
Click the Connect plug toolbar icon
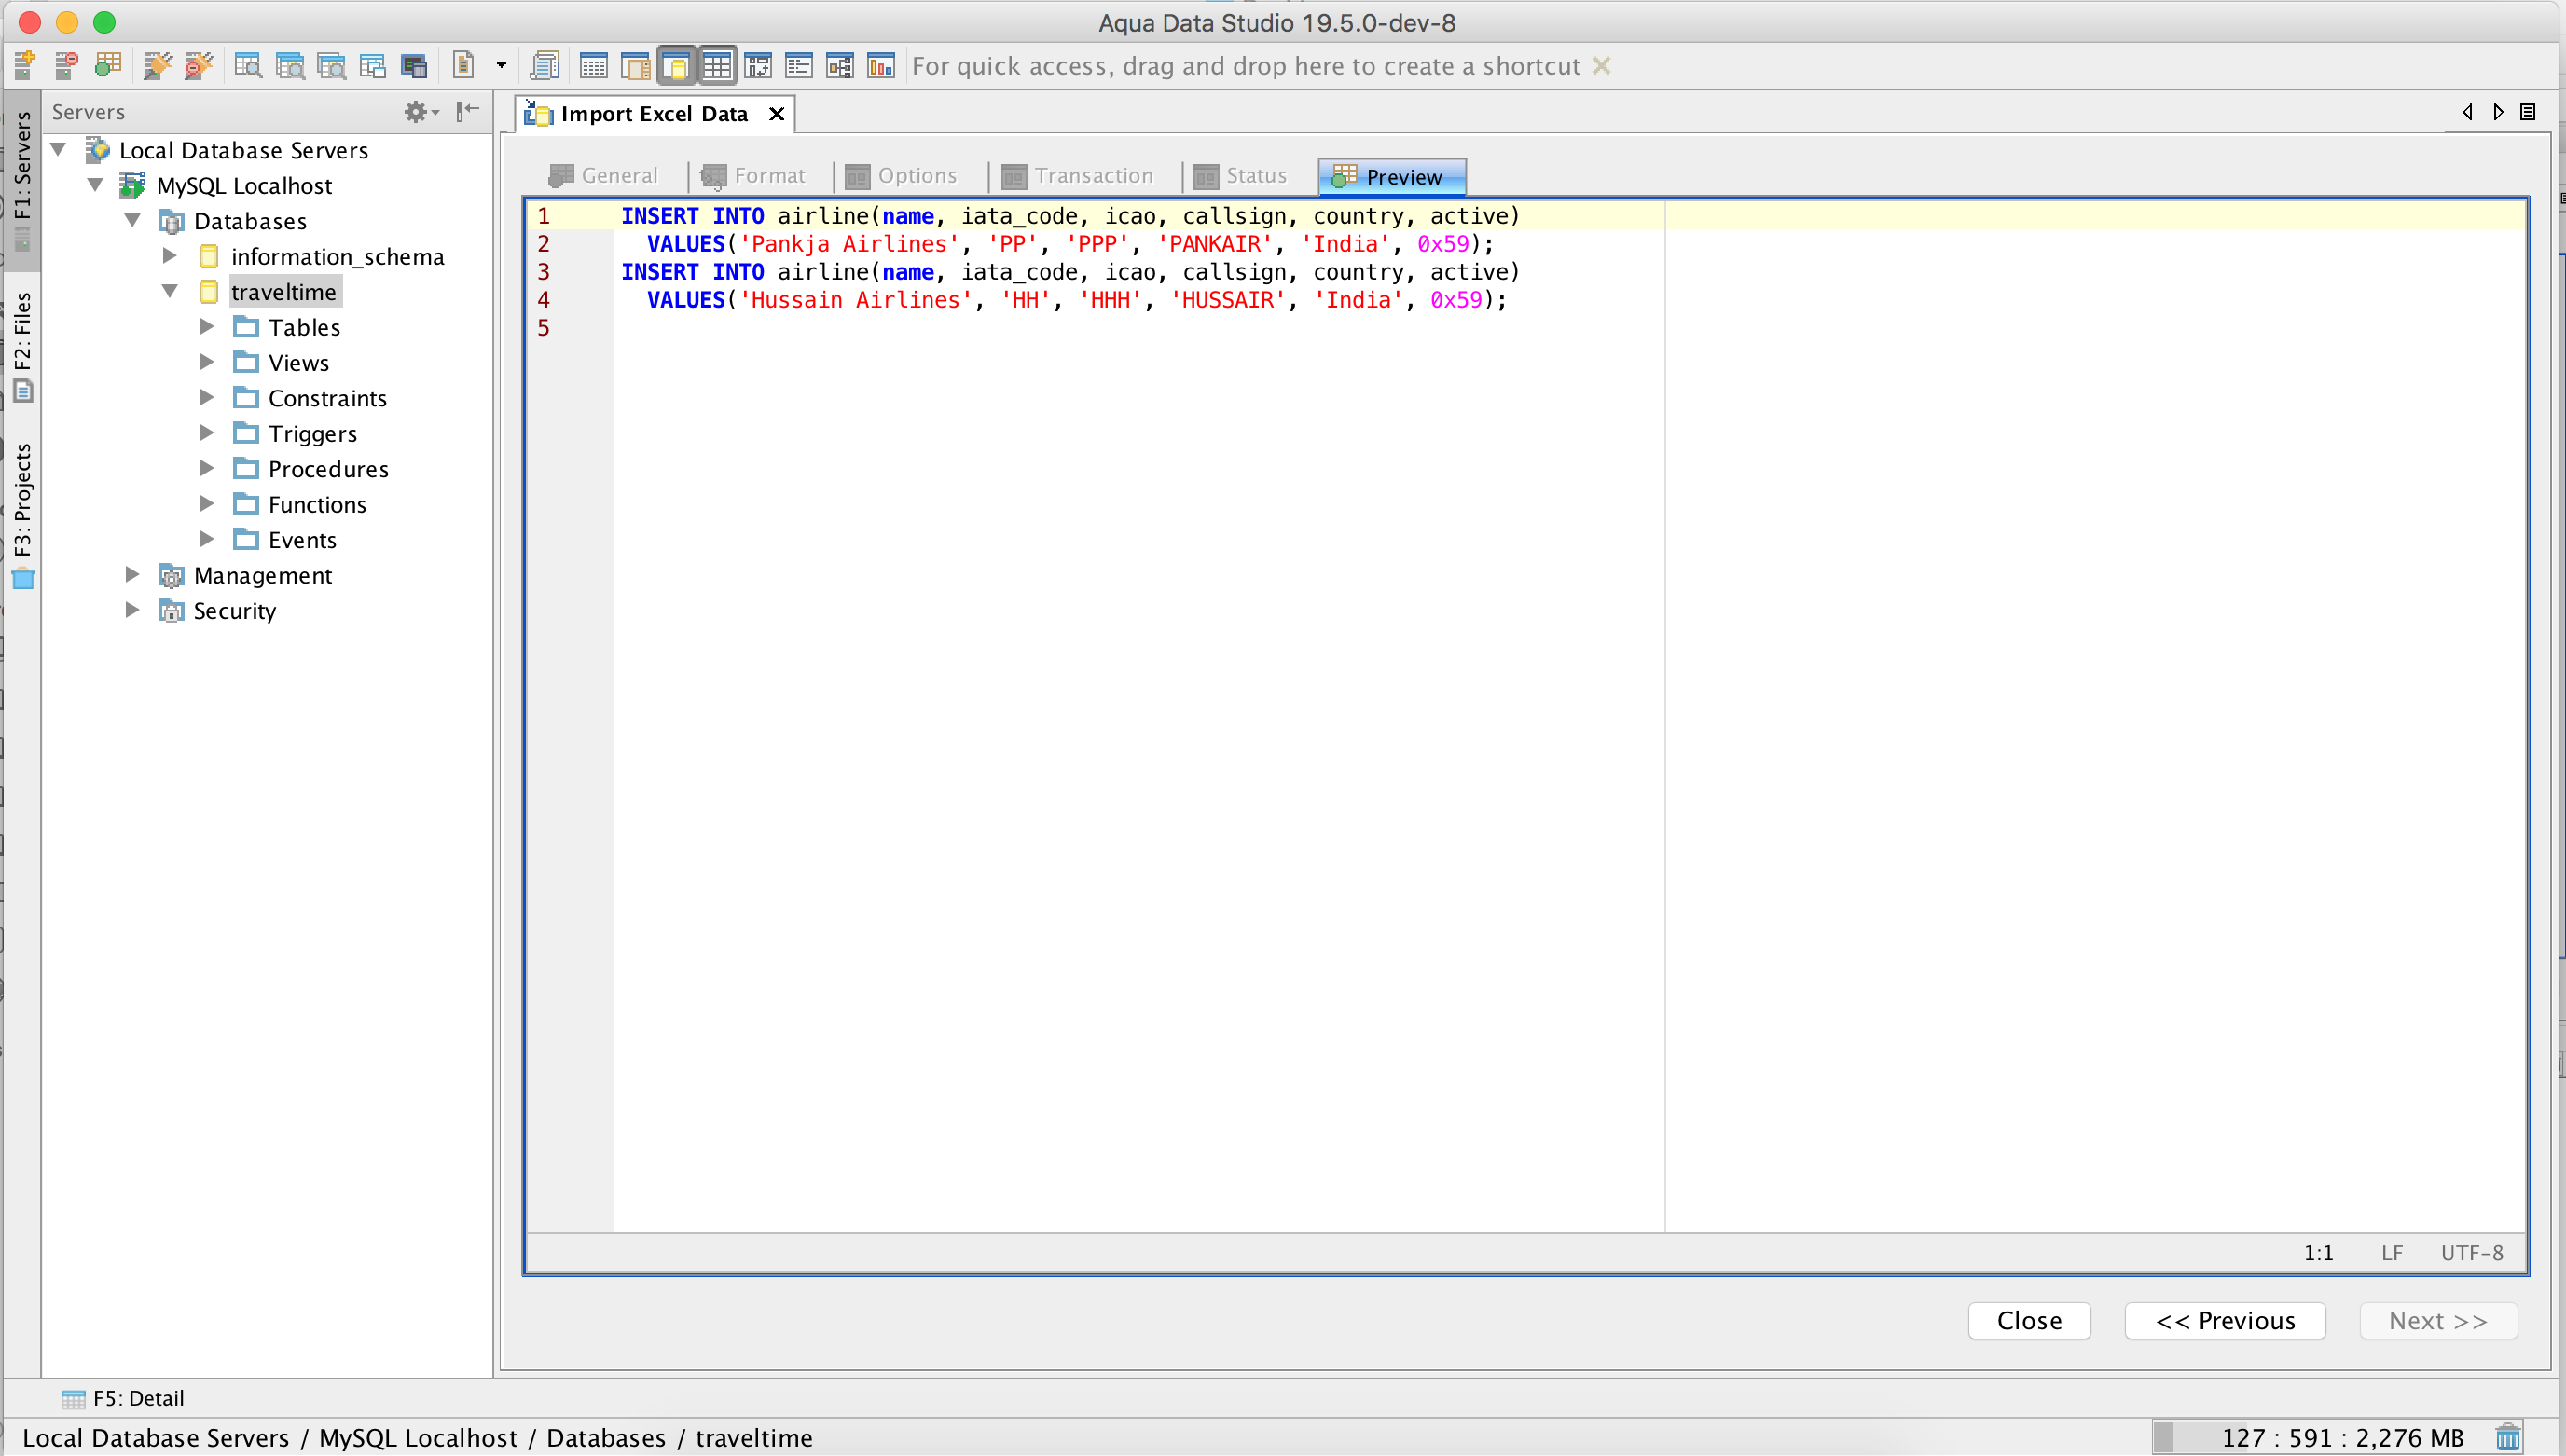coord(157,66)
